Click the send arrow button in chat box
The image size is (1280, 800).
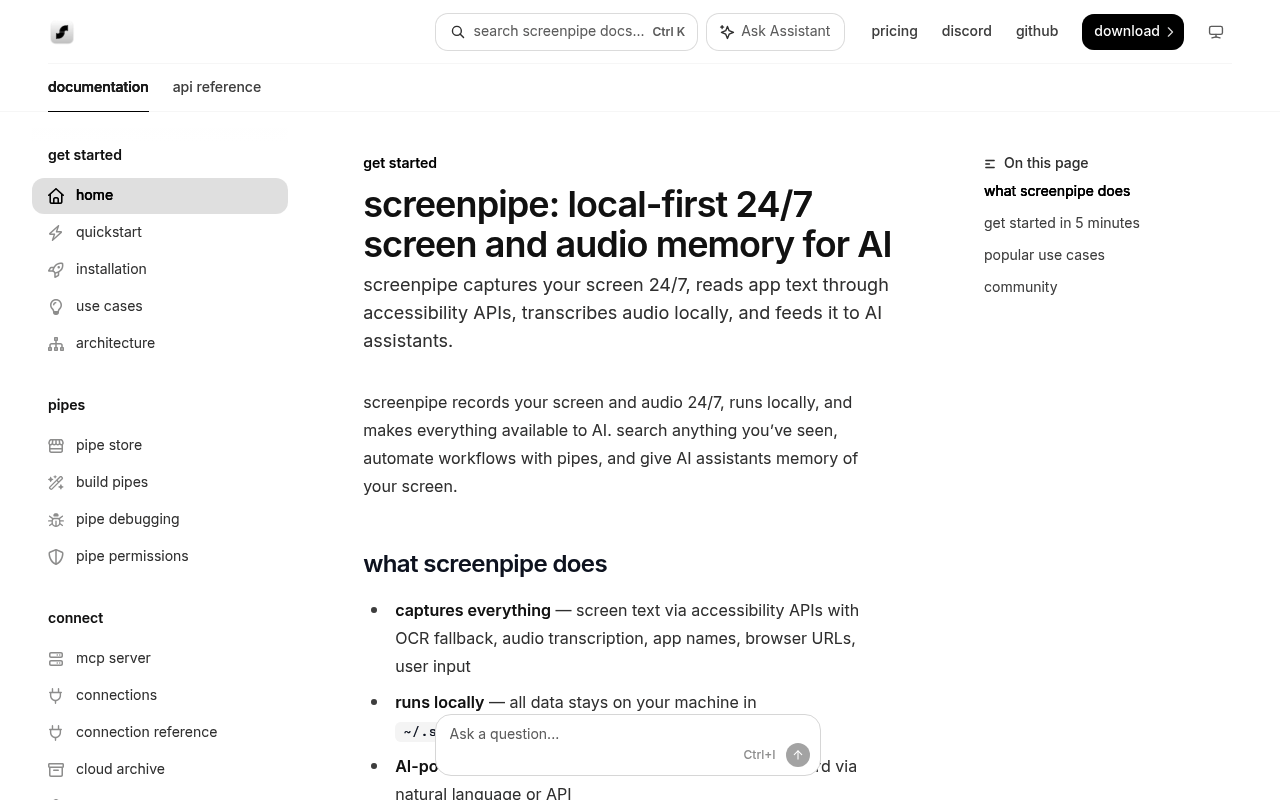[798, 755]
